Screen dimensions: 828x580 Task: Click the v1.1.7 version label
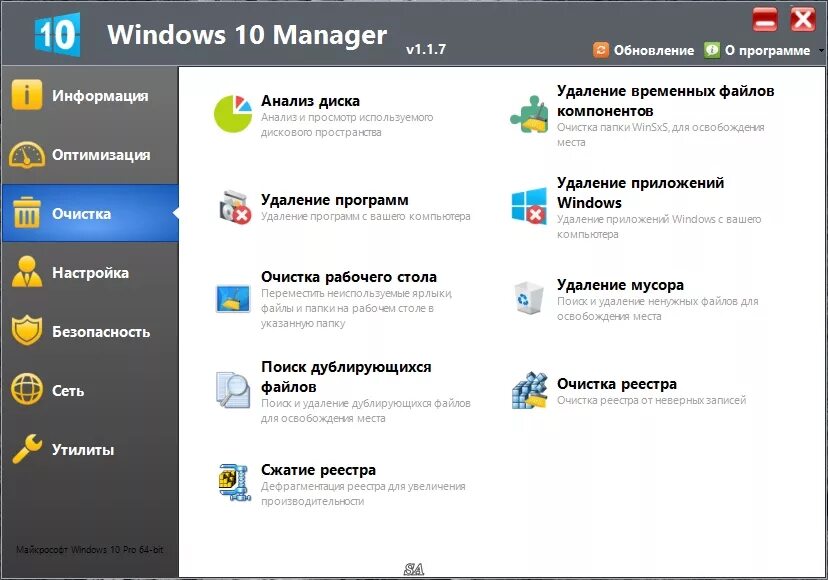pyautogui.click(x=426, y=49)
